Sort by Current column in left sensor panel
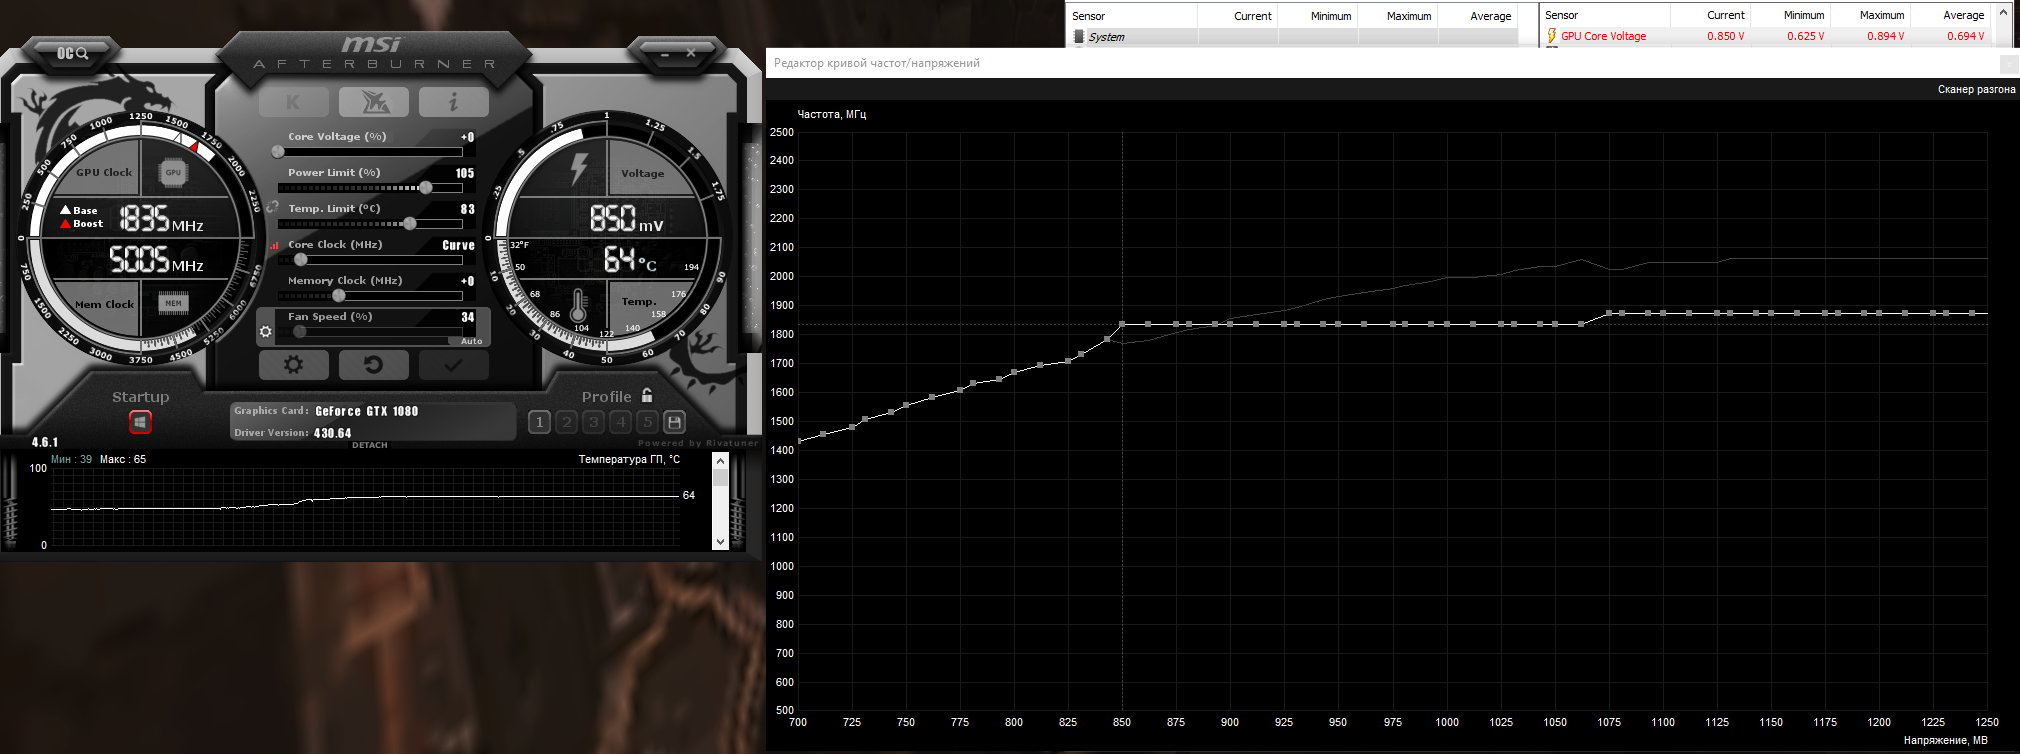 [1238, 16]
